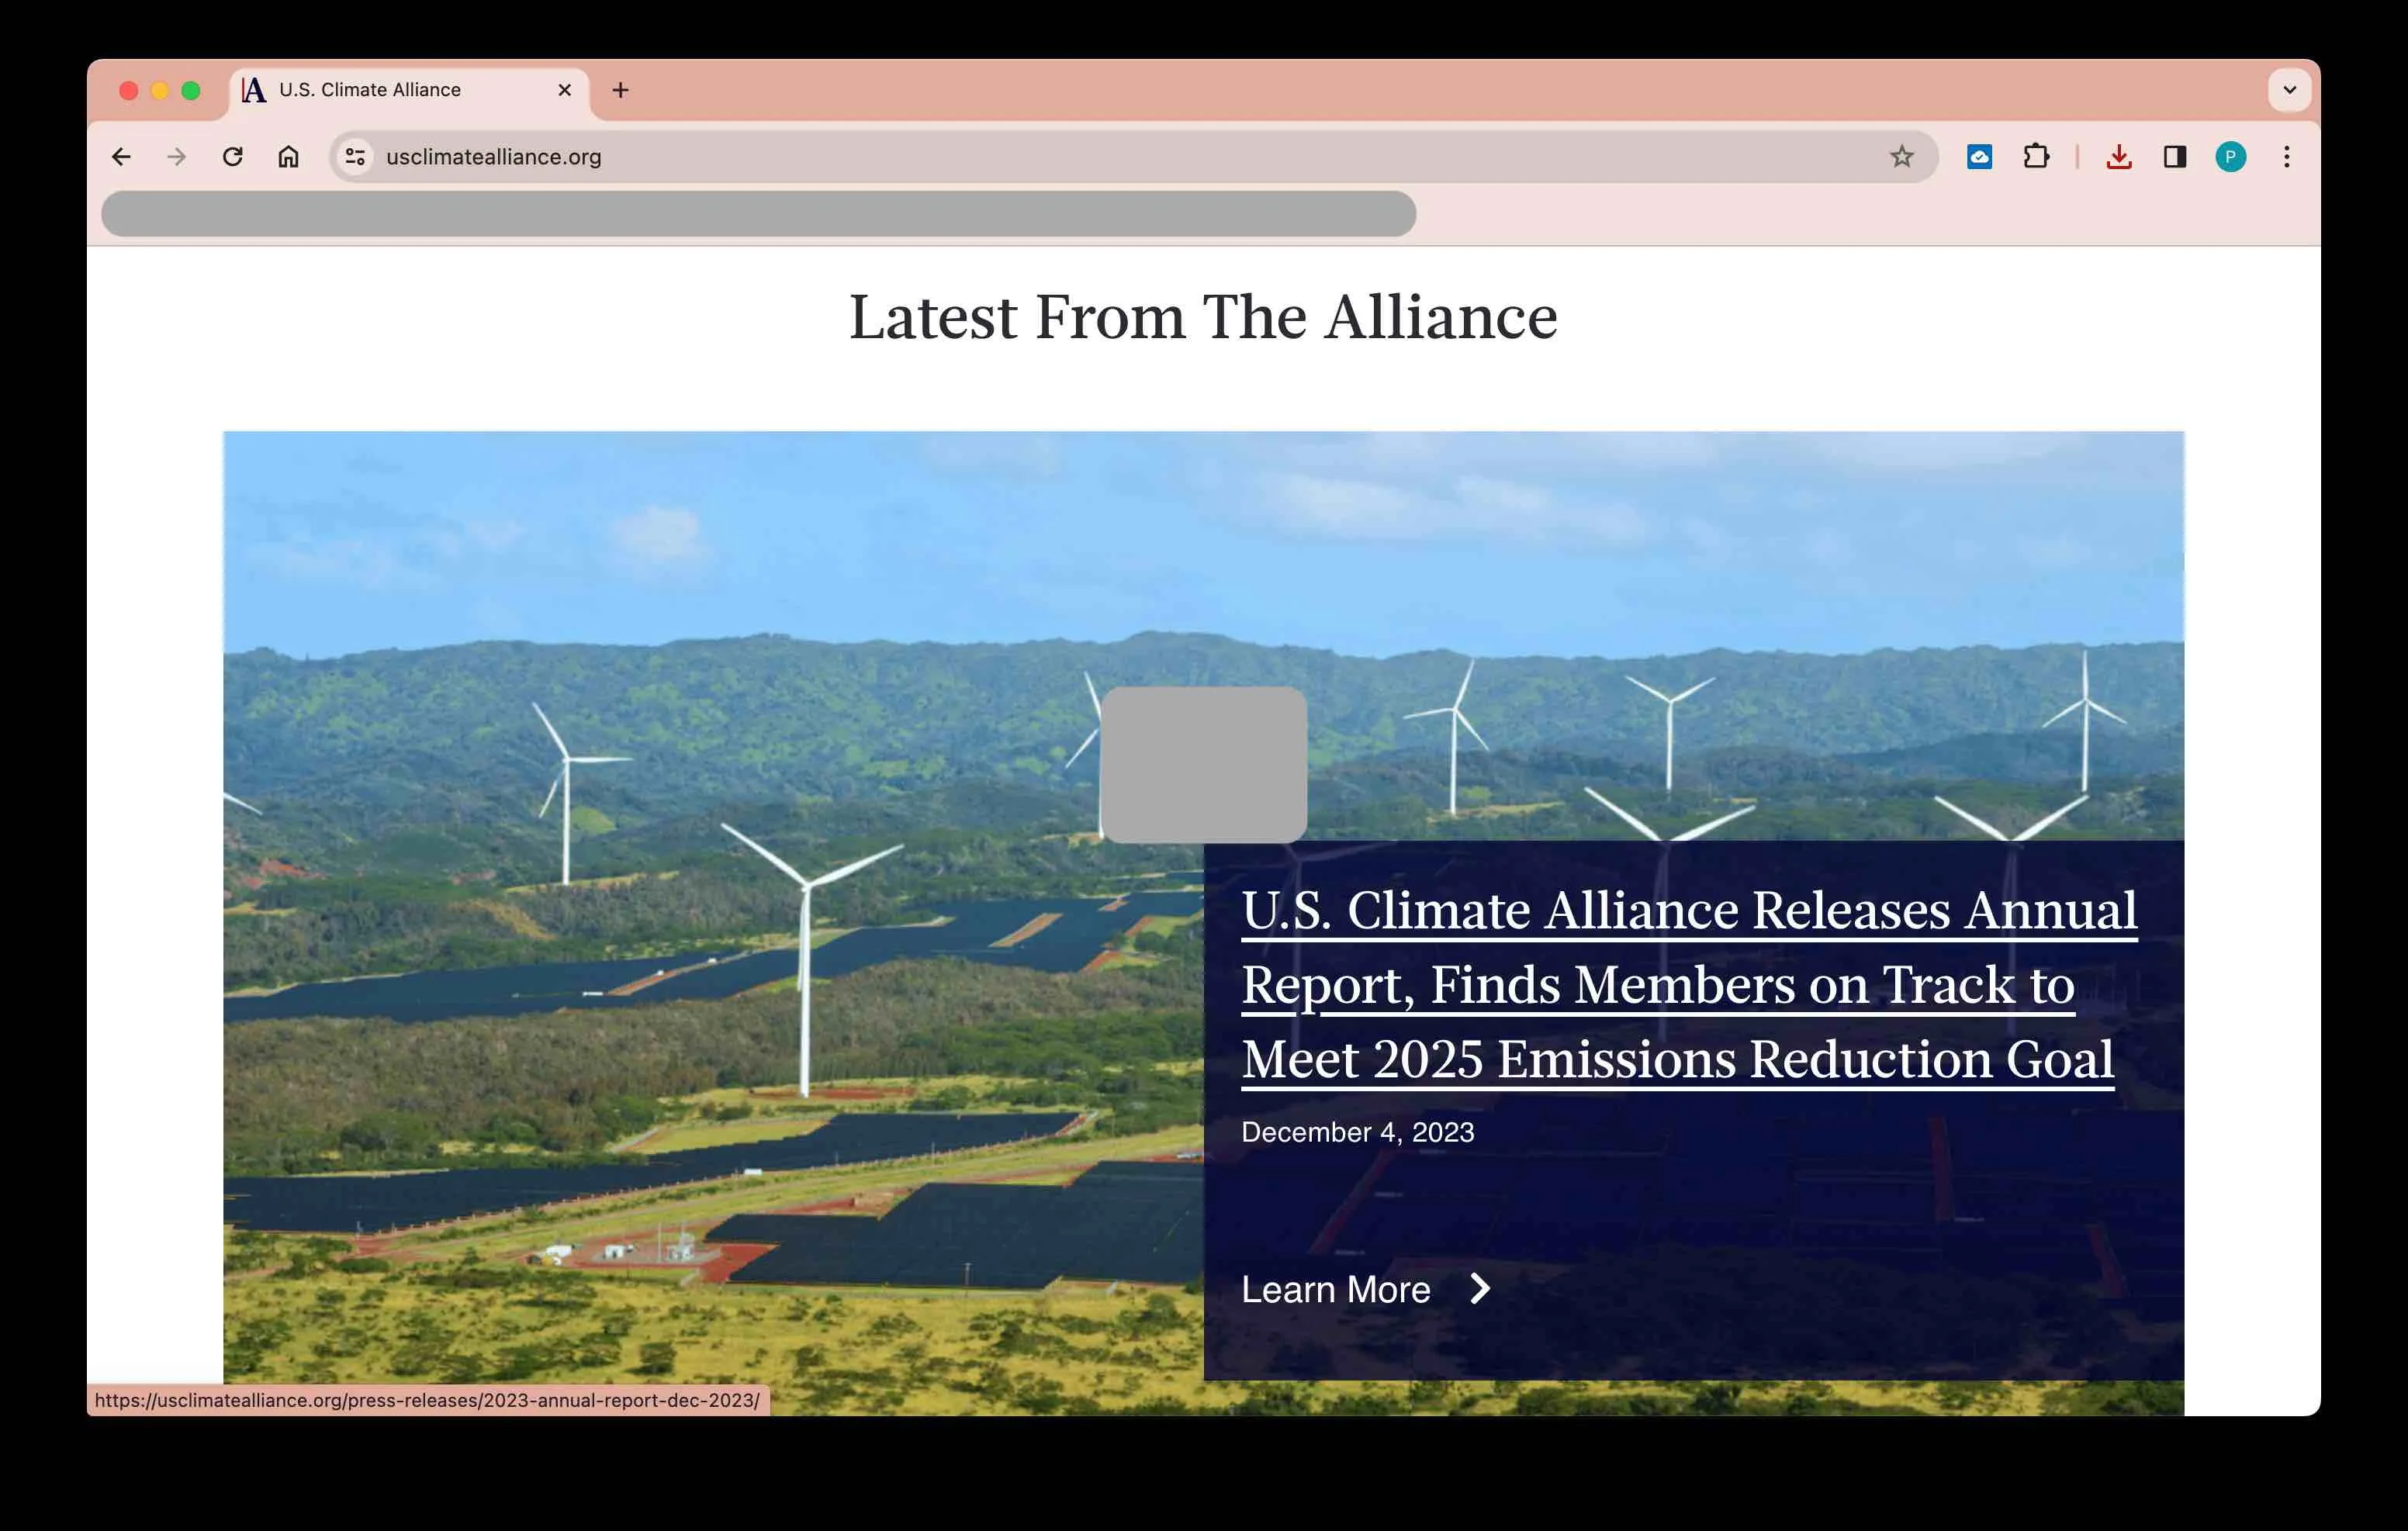Open the Annual Report press release headline link
This screenshot has width=2408, height=1531.
pyautogui.click(x=1689, y=984)
